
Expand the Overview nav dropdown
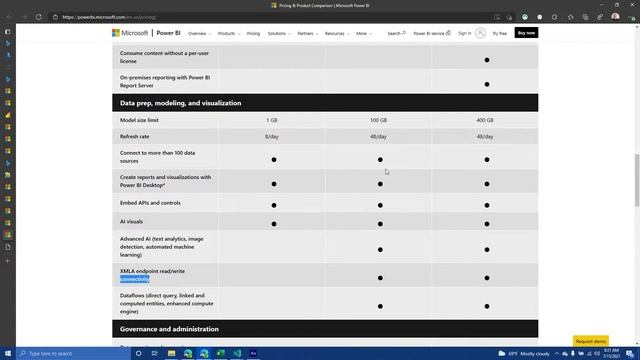tap(200, 33)
